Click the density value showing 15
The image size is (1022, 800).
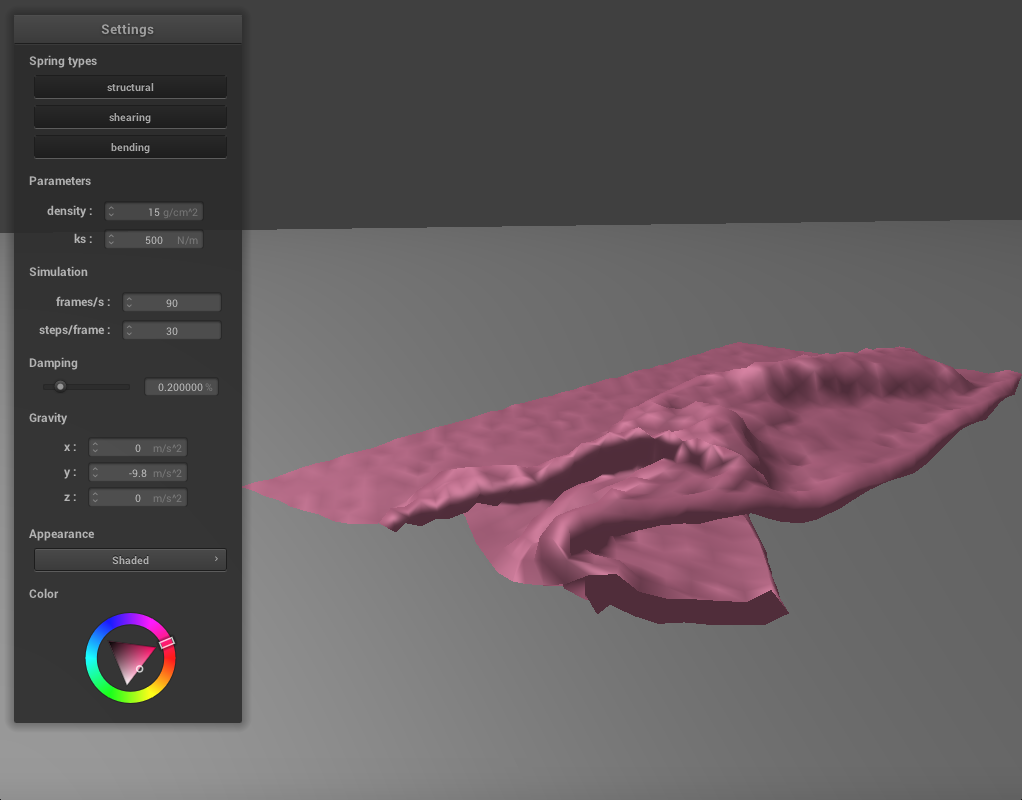coord(152,212)
